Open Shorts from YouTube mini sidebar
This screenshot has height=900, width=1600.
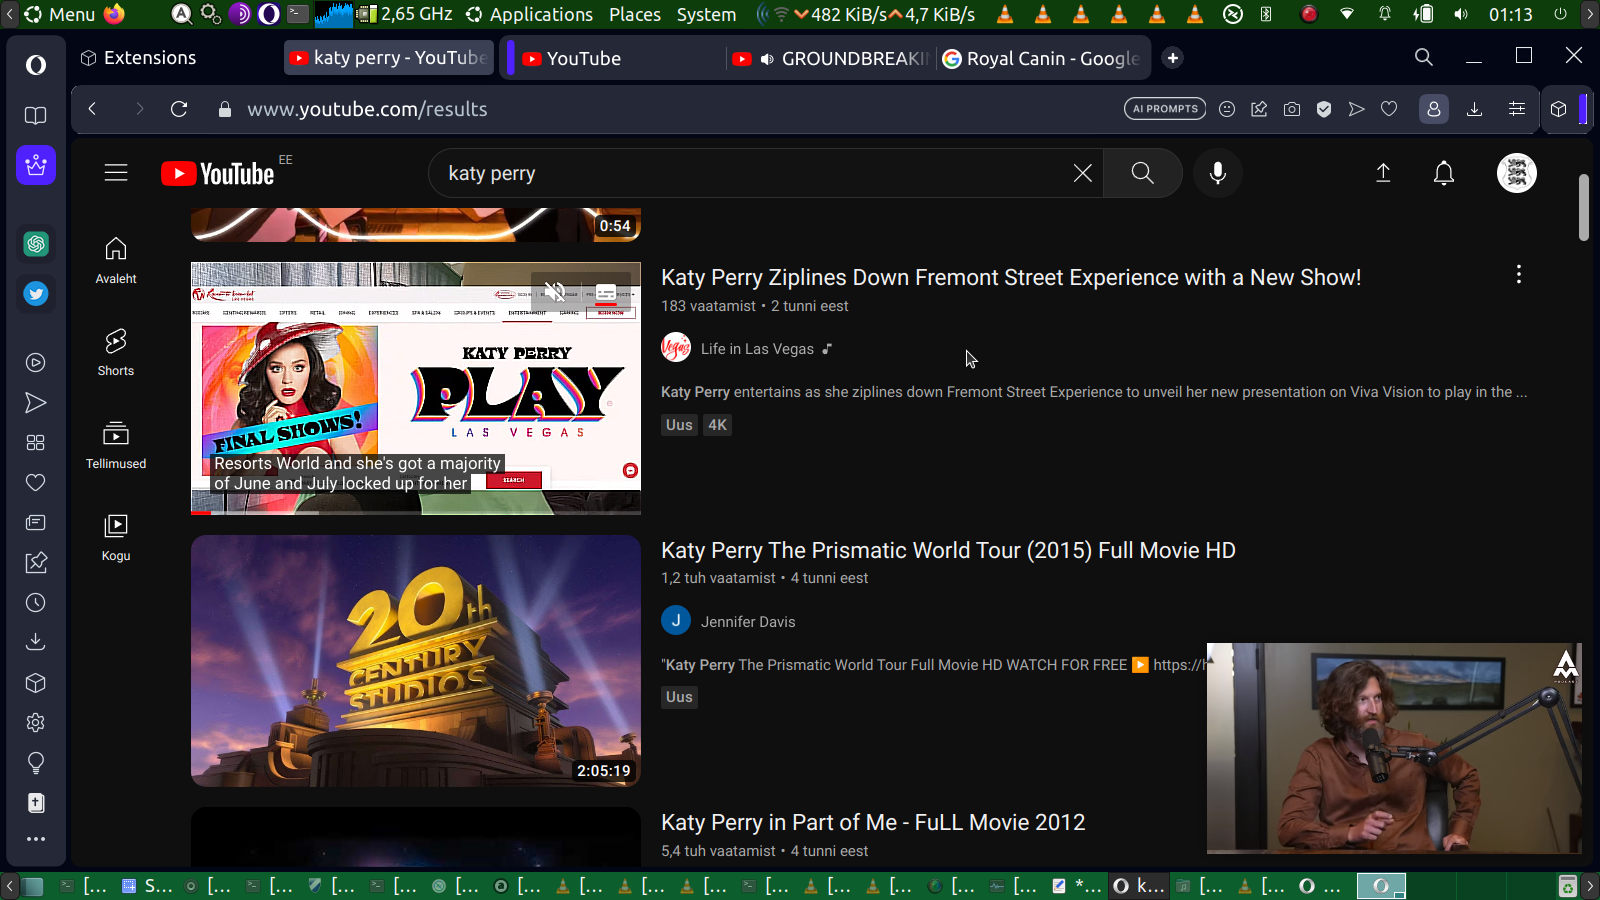(116, 352)
